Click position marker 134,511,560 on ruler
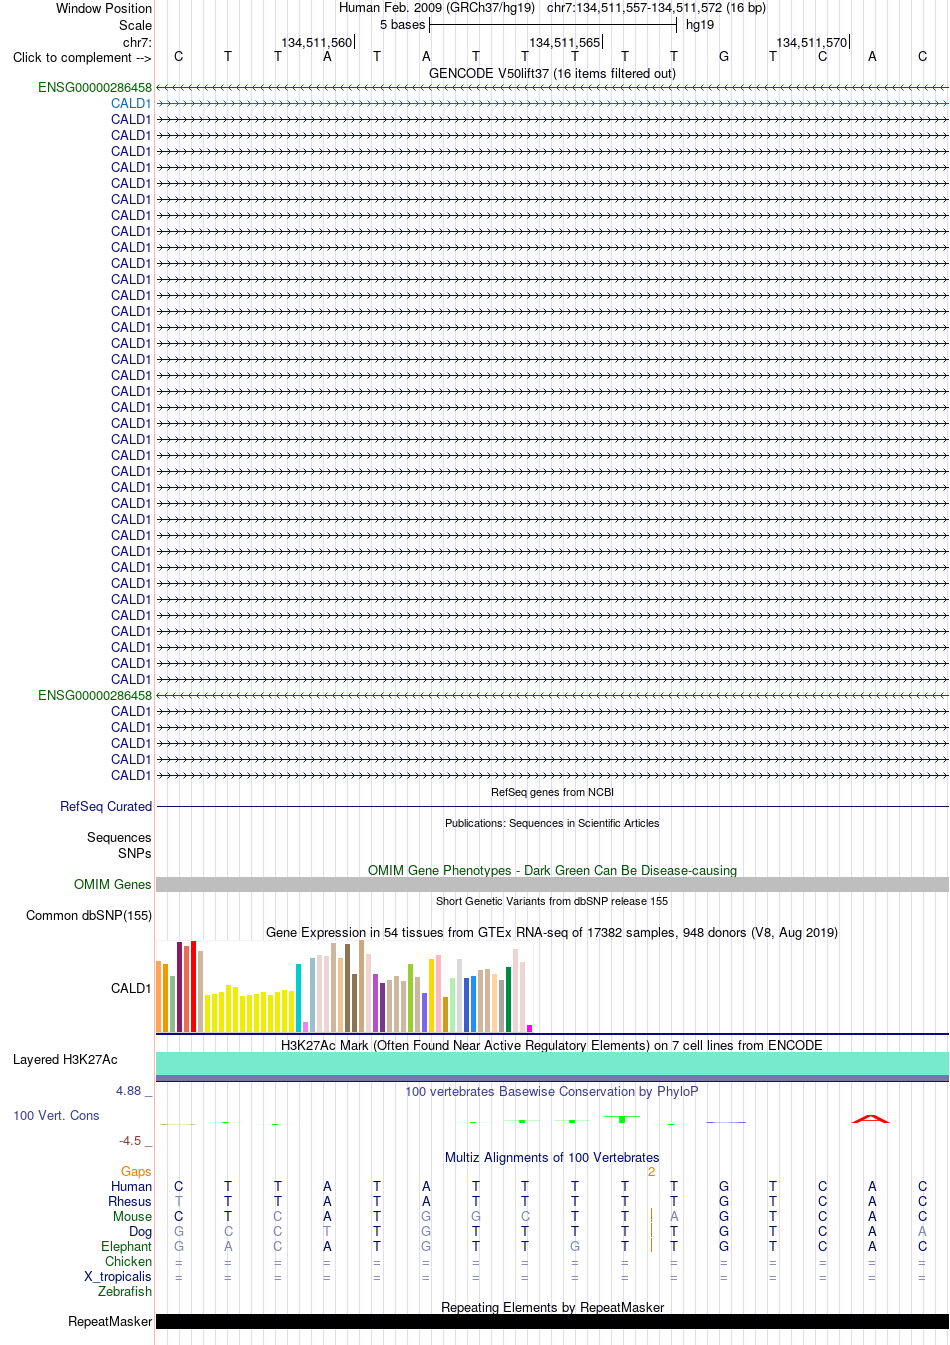 pyautogui.click(x=316, y=42)
